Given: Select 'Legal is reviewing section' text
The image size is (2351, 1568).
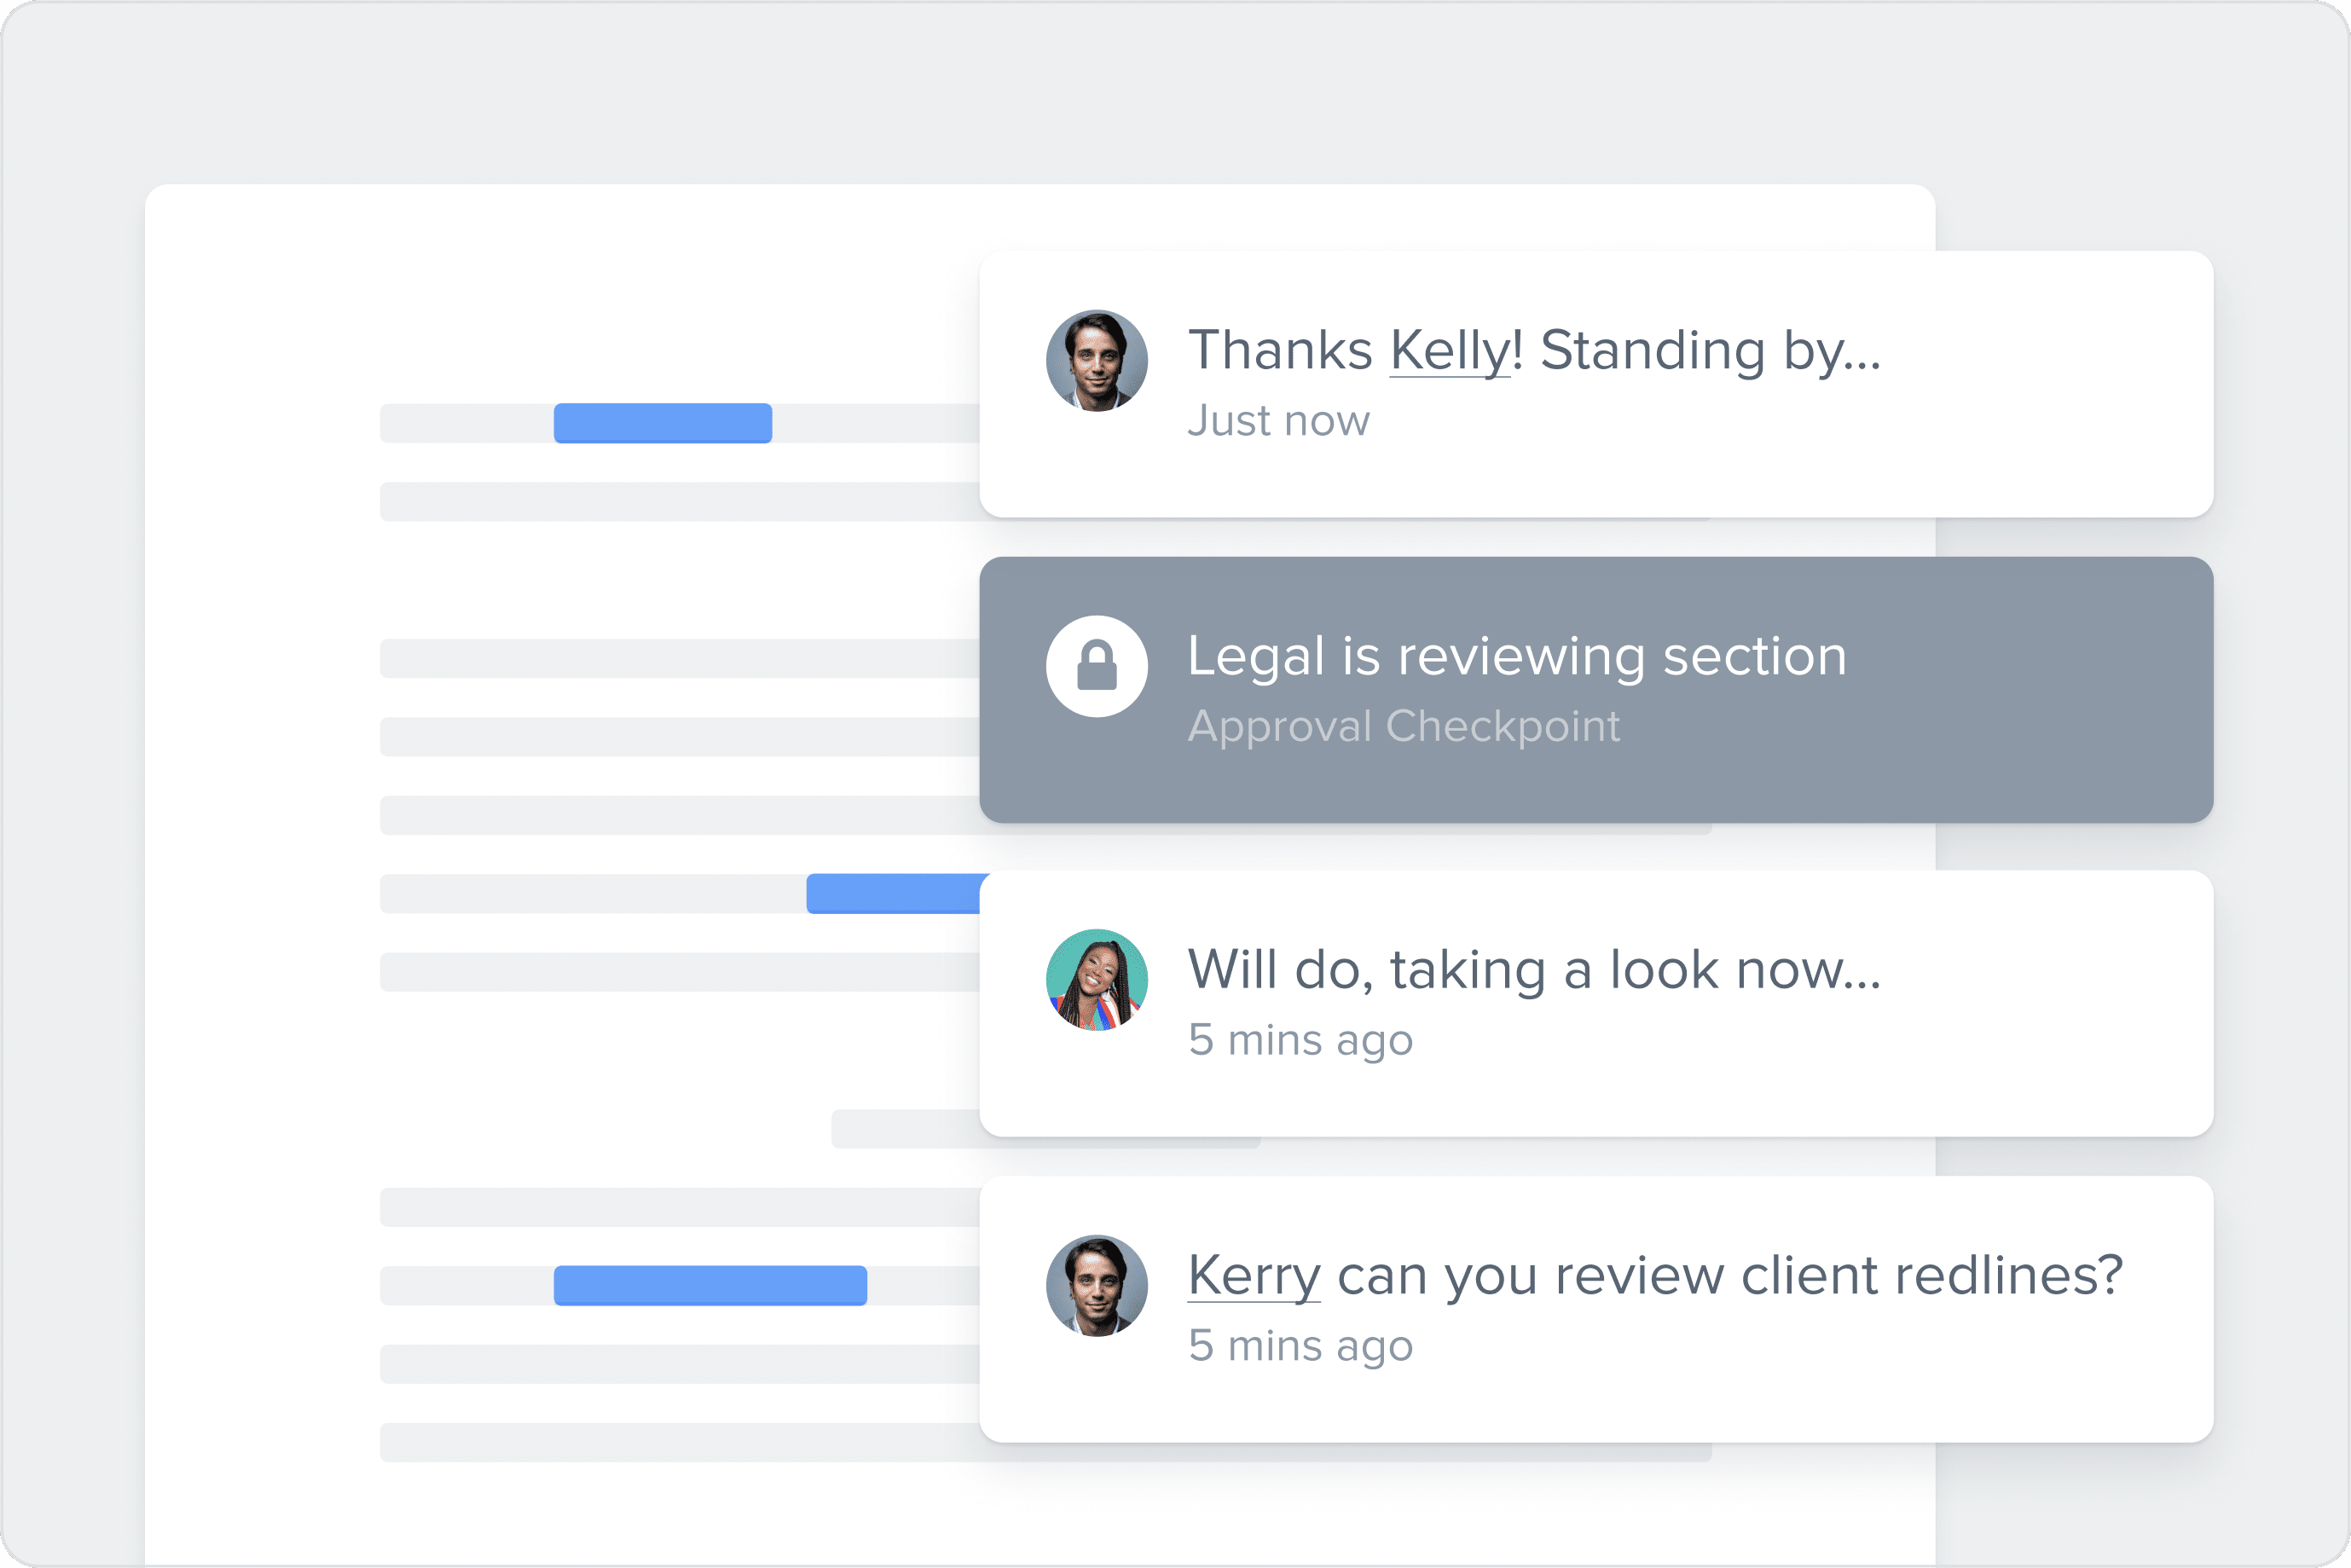Looking at the screenshot, I should pyautogui.click(x=1516, y=657).
